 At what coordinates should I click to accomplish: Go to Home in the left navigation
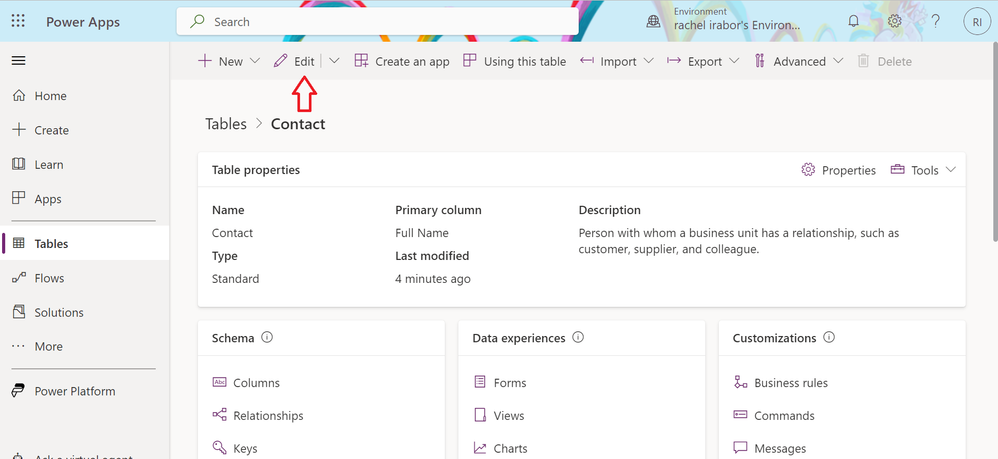tap(85, 95)
